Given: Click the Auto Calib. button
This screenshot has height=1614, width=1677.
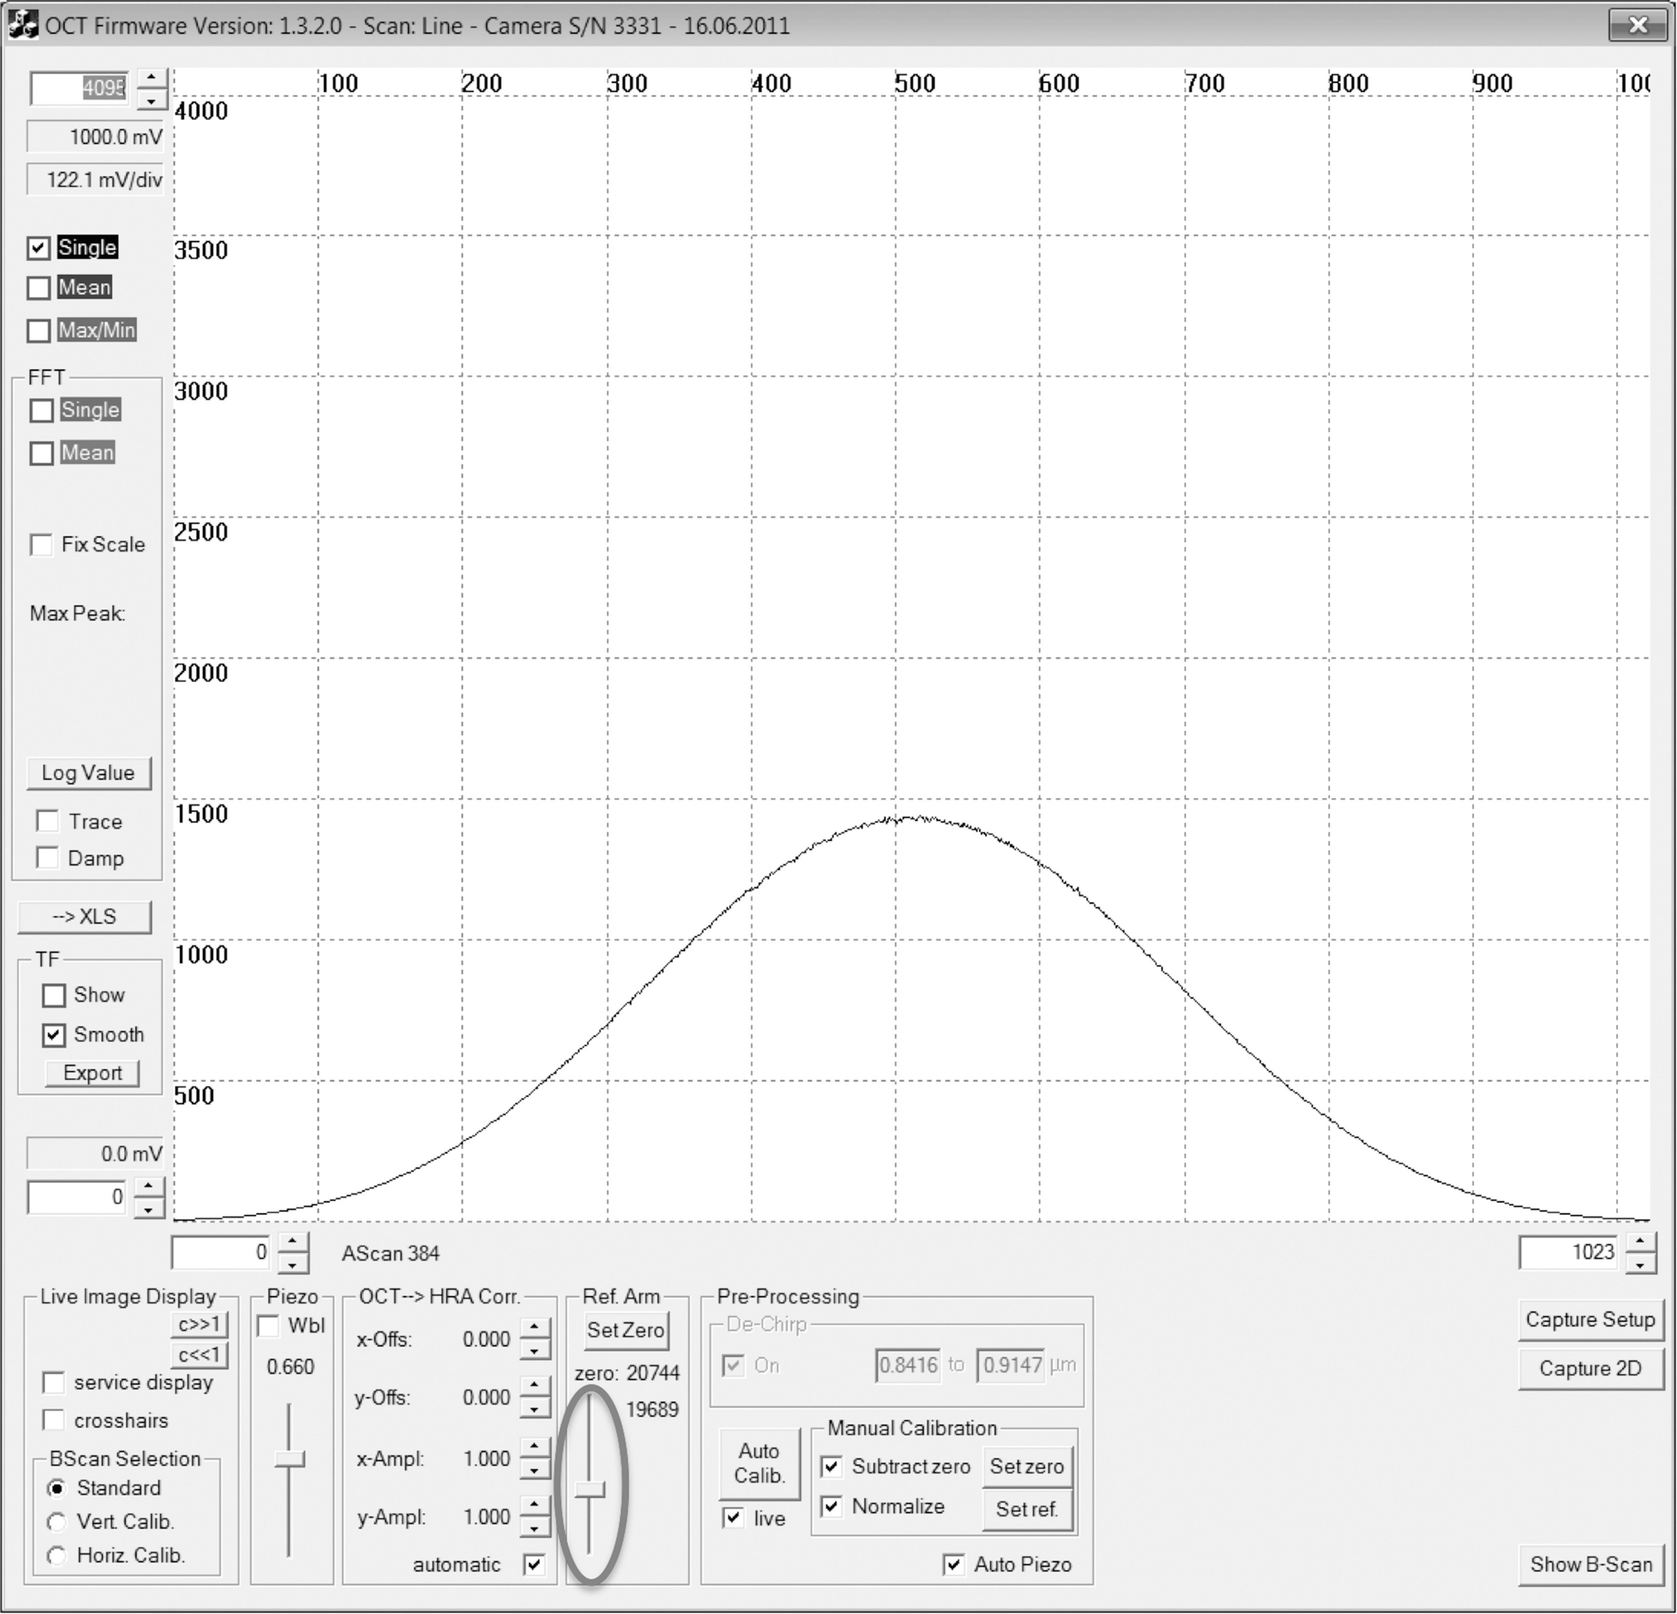Looking at the screenshot, I should (x=759, y=1464).
